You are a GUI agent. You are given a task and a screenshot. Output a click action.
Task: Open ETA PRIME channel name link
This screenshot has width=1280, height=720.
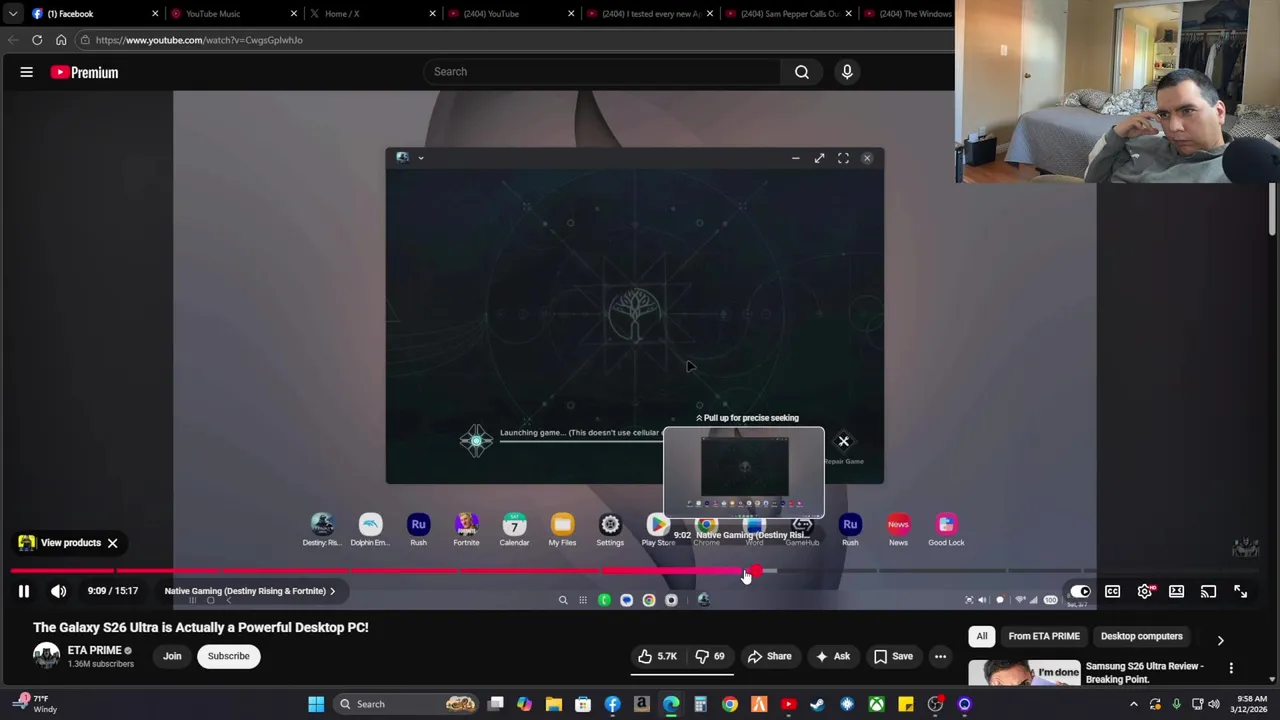pyautogui.click(x=94, y=650)
